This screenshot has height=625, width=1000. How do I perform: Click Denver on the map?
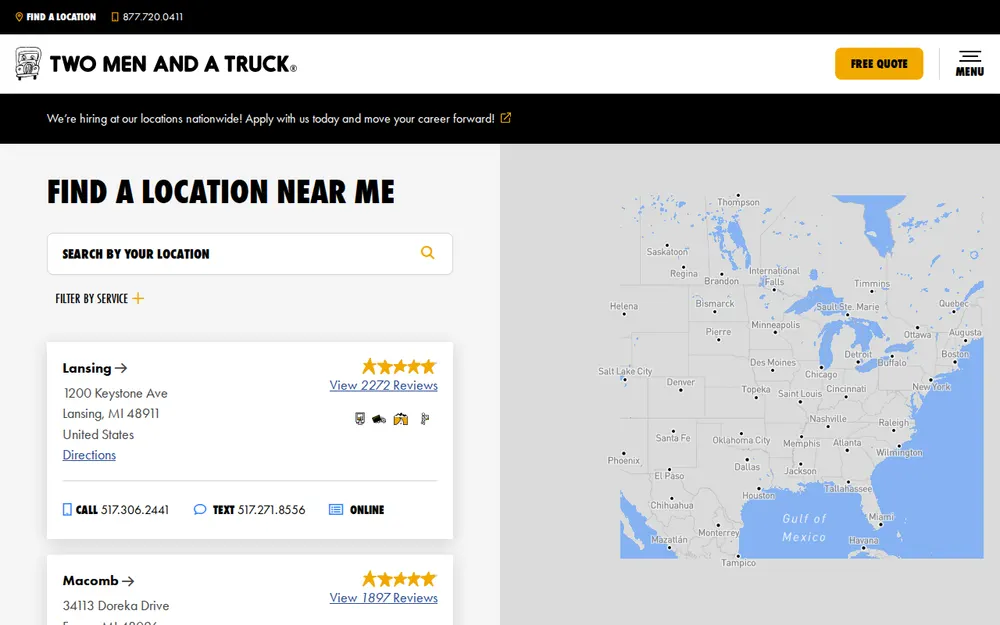tap(680, 382)
